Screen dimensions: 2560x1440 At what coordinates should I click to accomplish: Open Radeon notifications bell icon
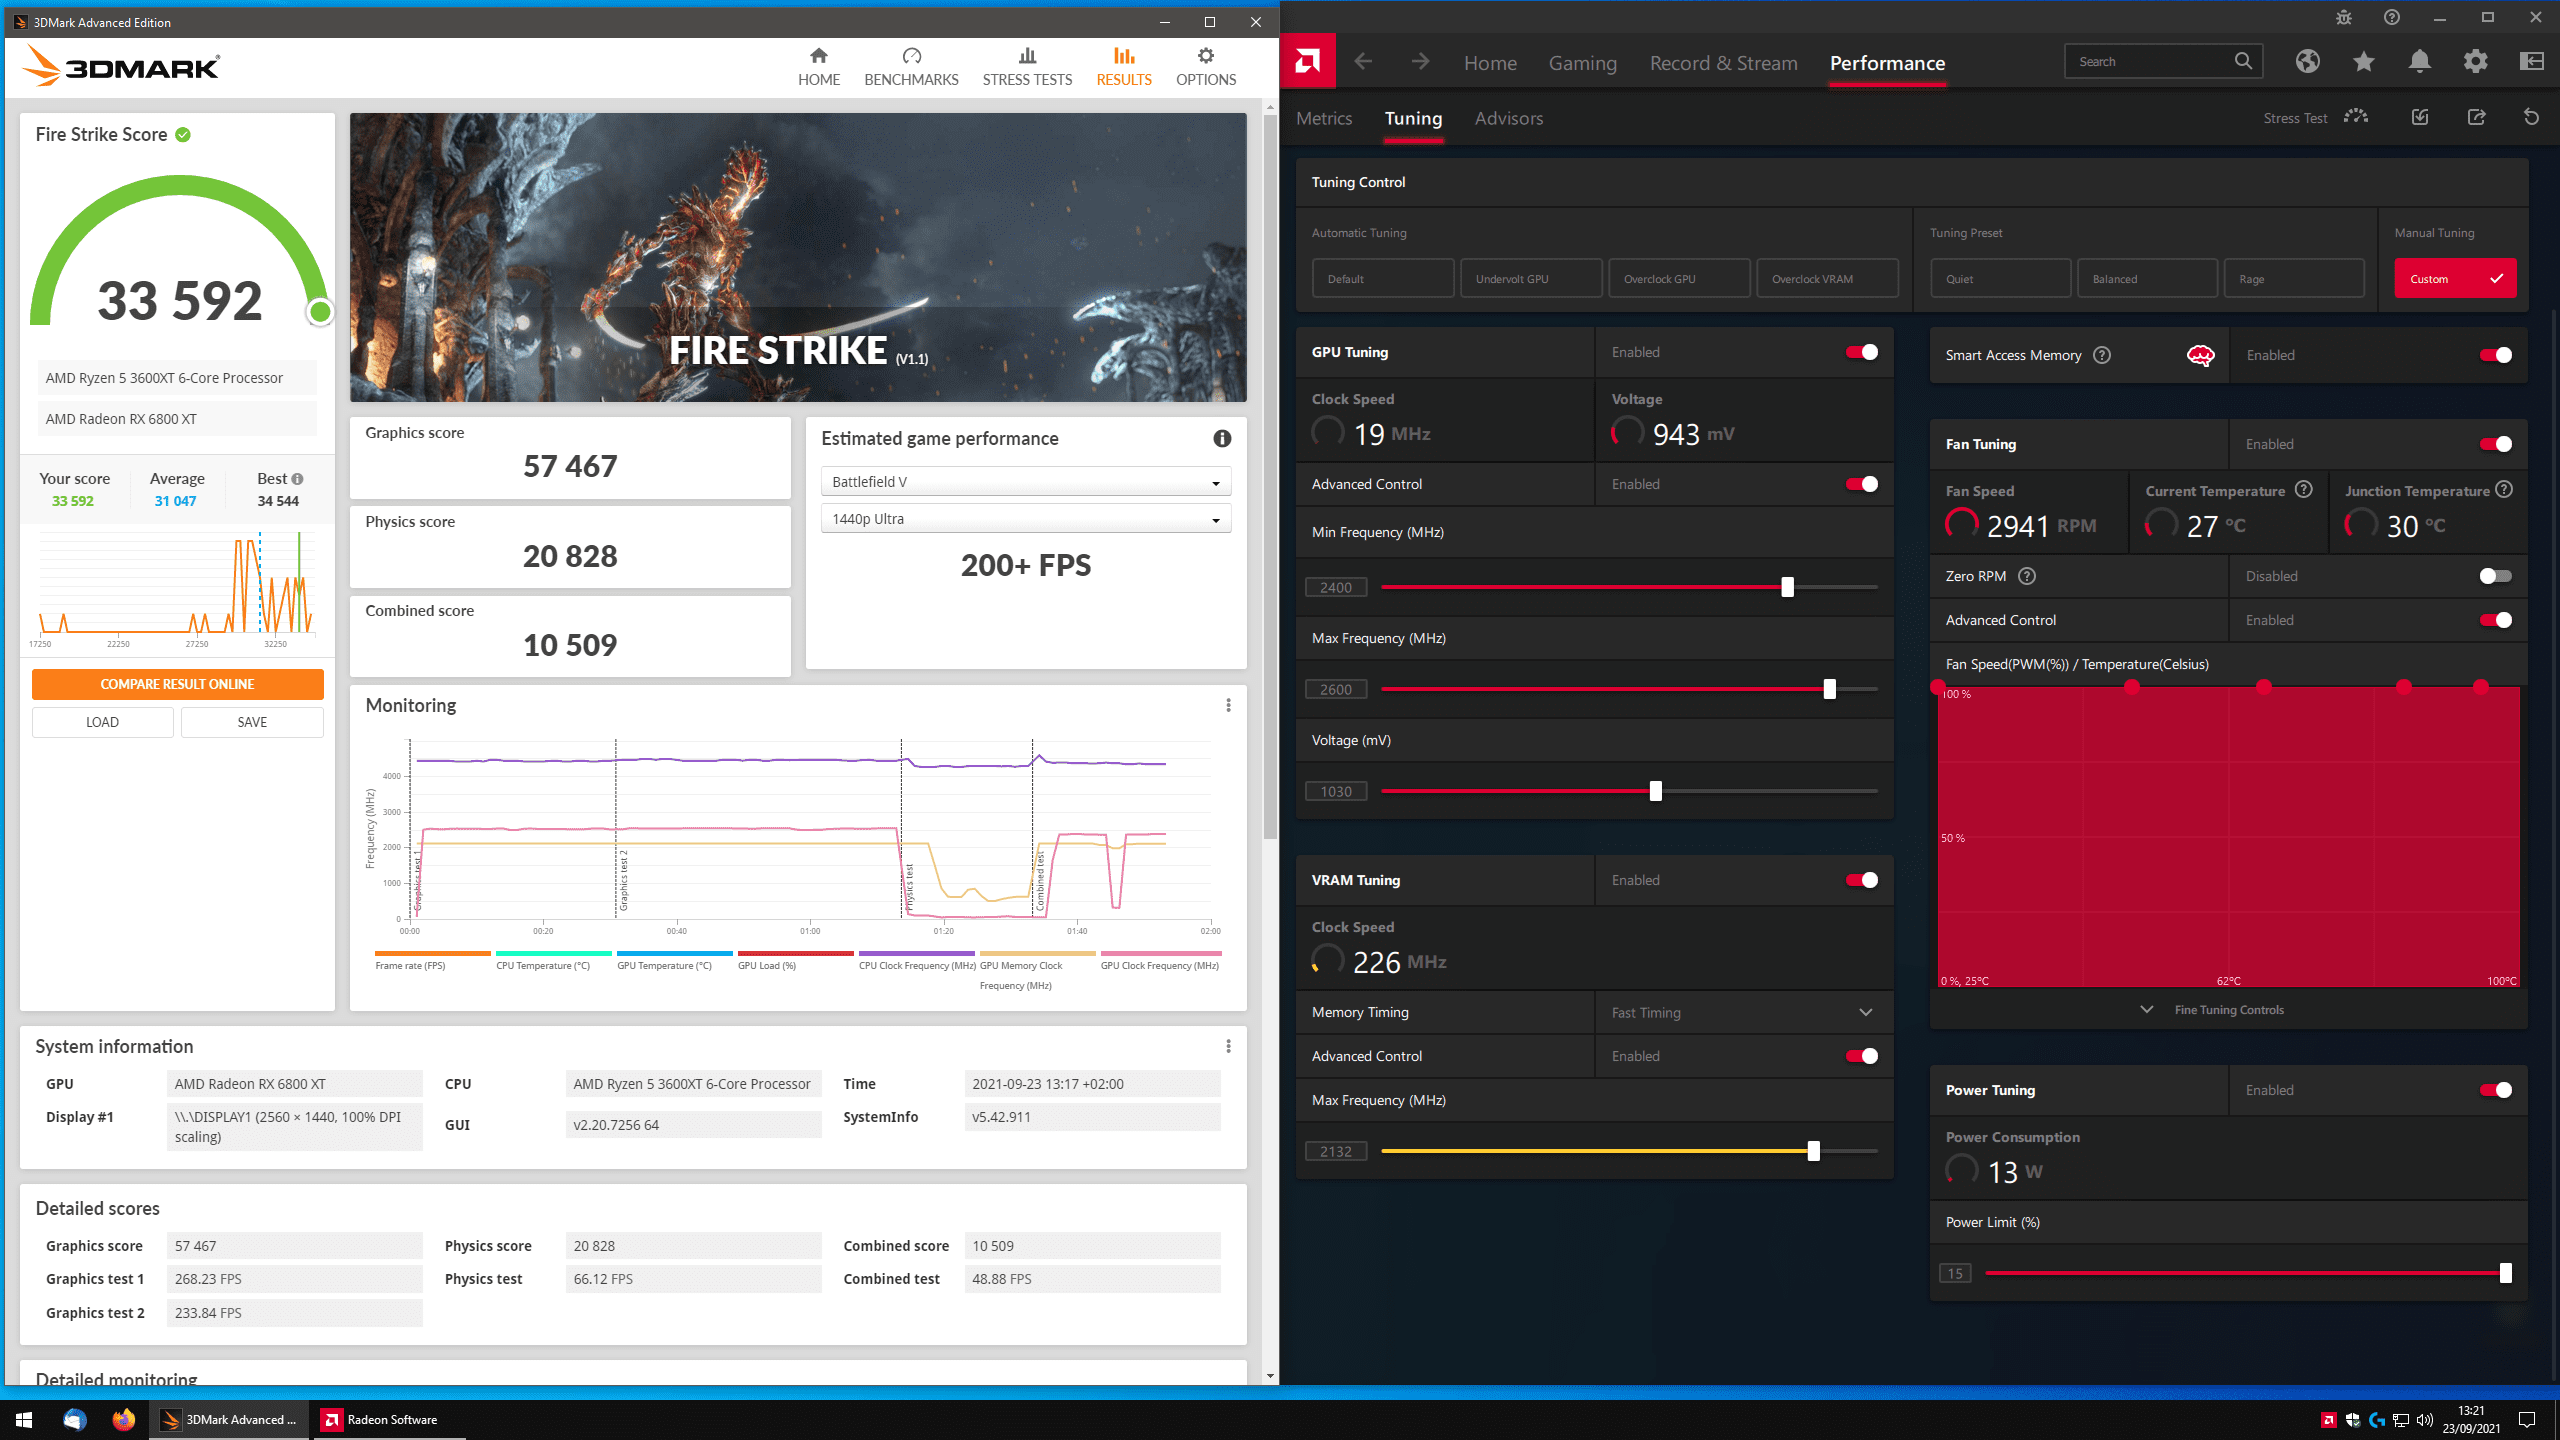click(x=2420, y=62)
